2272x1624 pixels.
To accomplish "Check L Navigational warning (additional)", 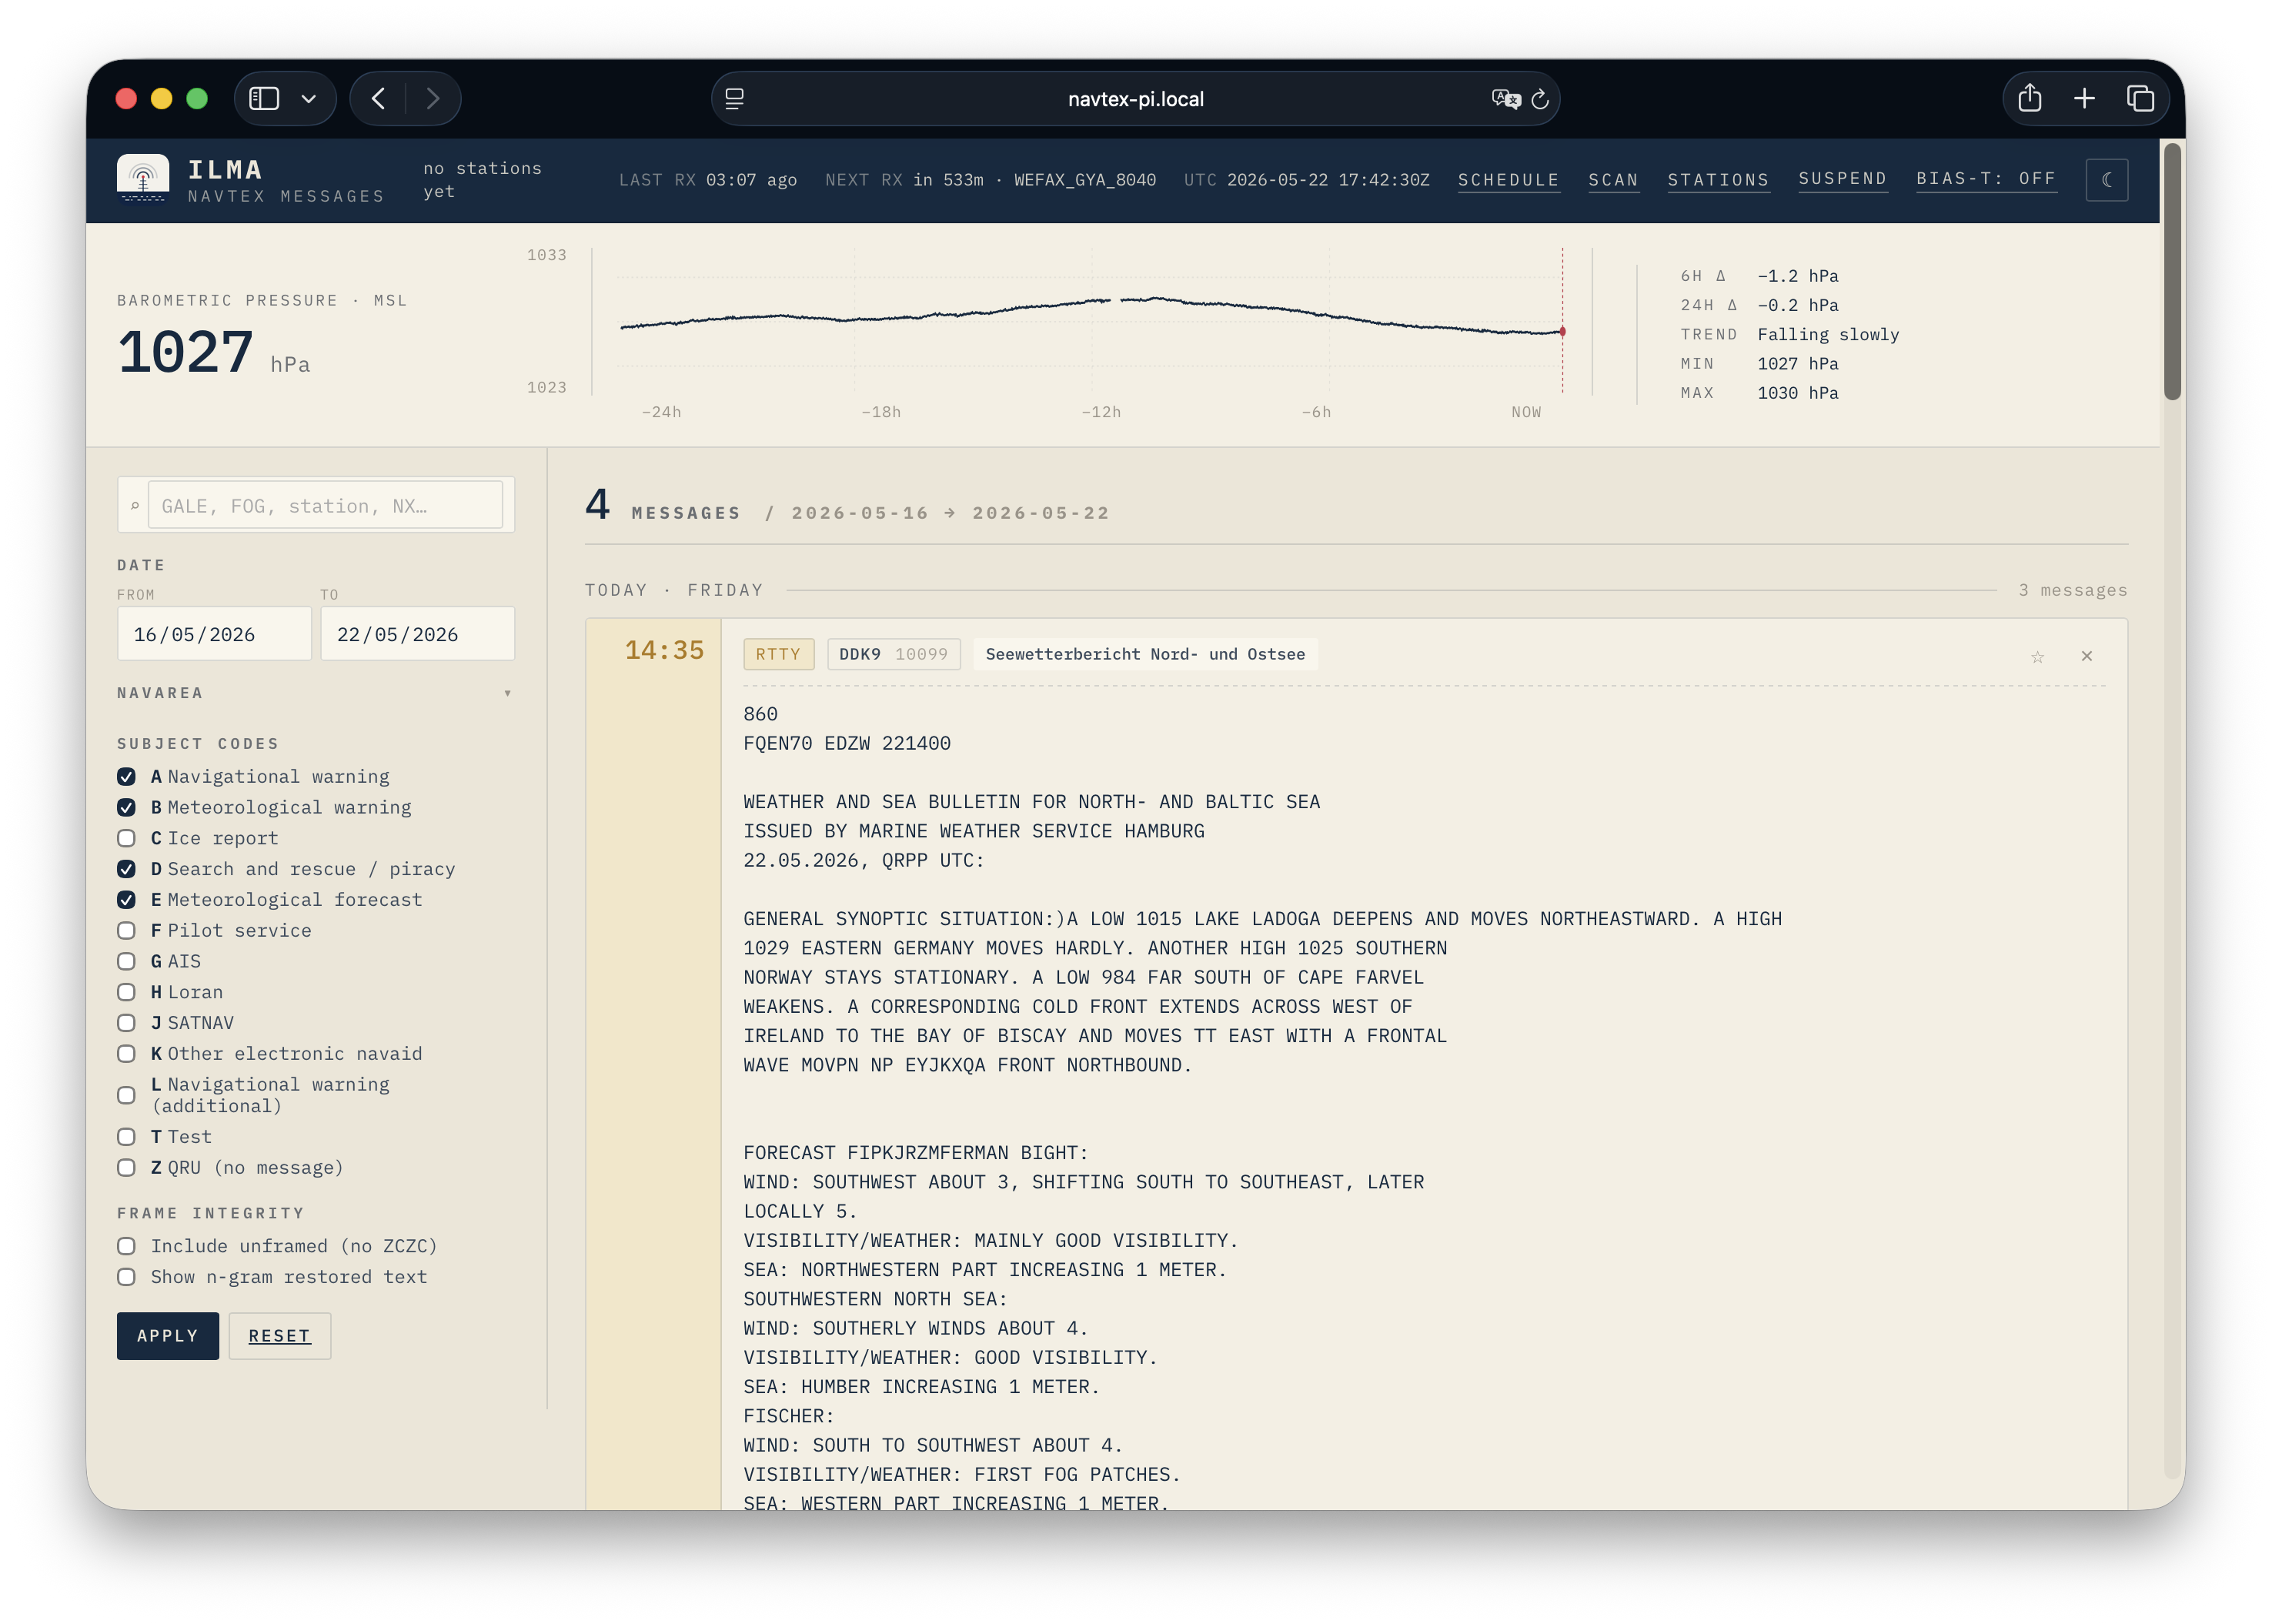I will (x=126, y=1095).
